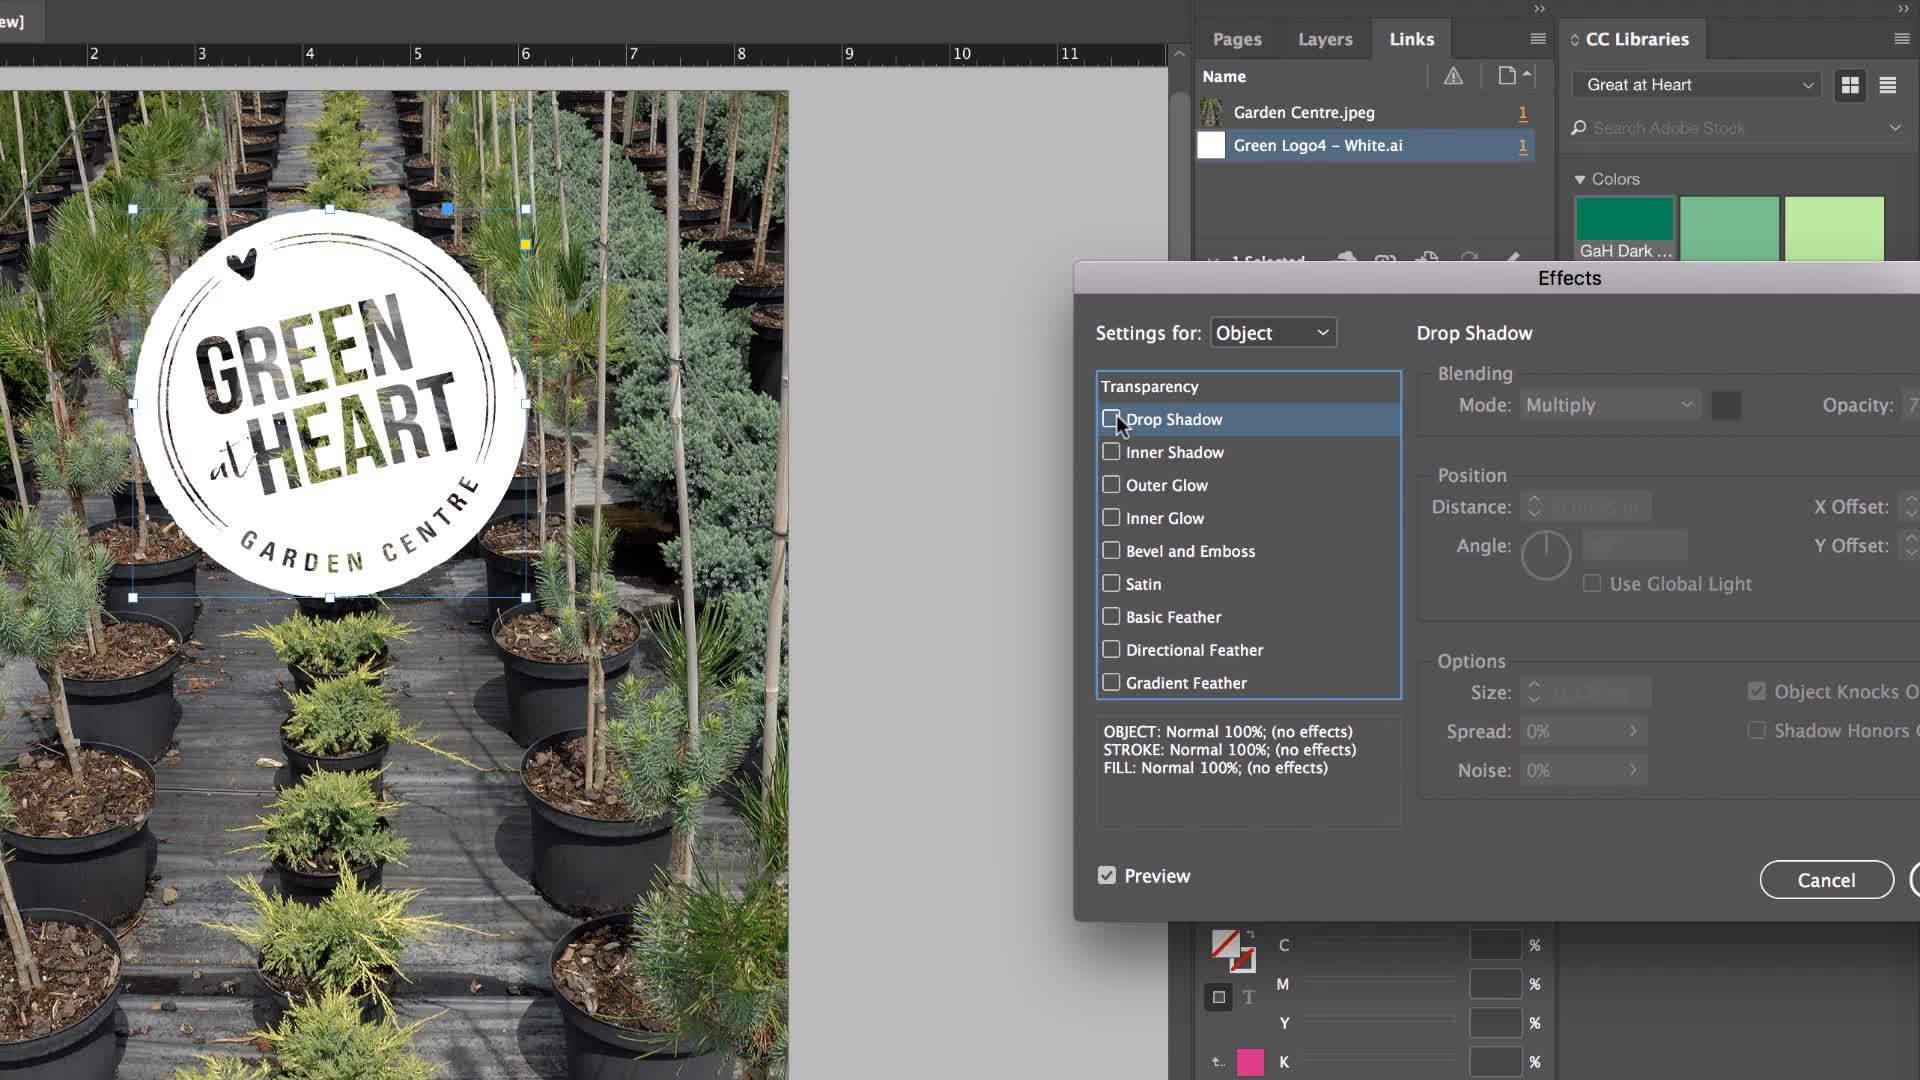This screenshot has width=1920, height=1080.
Task: Click the last color arrow icon
Action: click(x=1217, y=1062)
